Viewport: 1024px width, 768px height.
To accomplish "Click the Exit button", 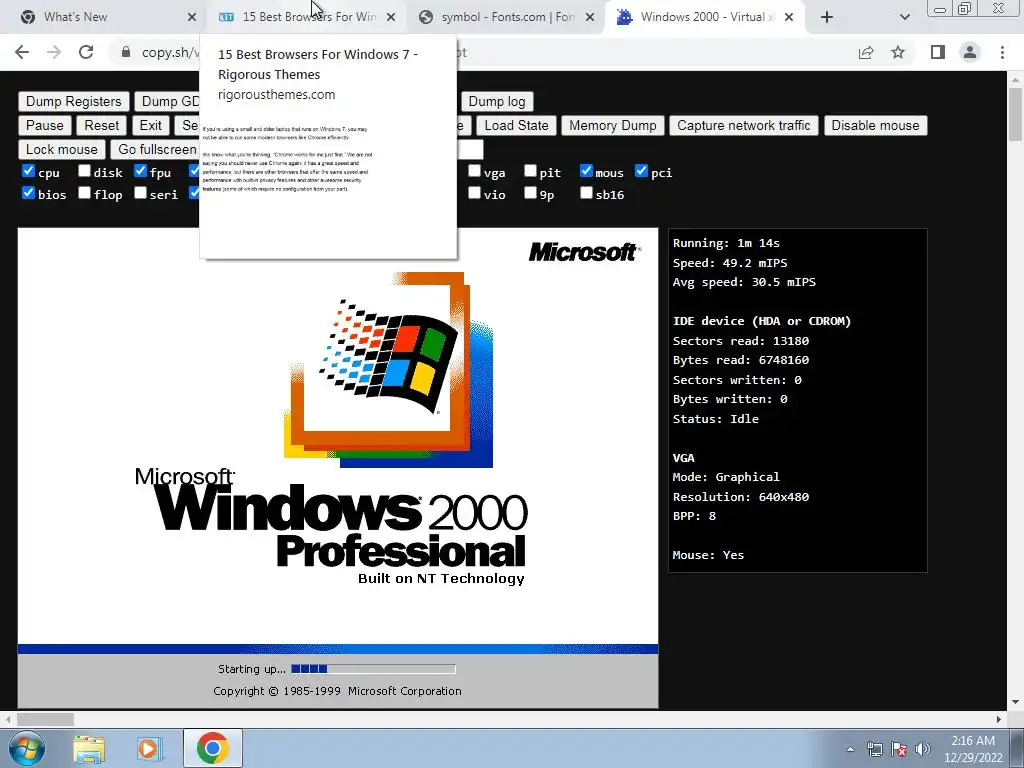I will click(x=151, y=125).
